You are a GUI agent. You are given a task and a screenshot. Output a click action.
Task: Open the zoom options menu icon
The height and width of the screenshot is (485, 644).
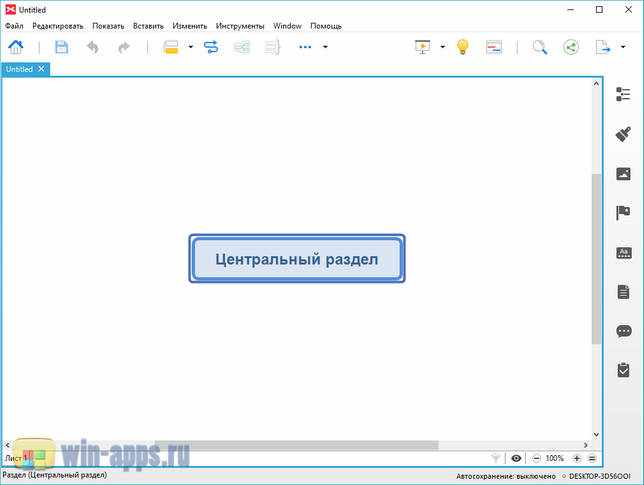pos(592,458)
